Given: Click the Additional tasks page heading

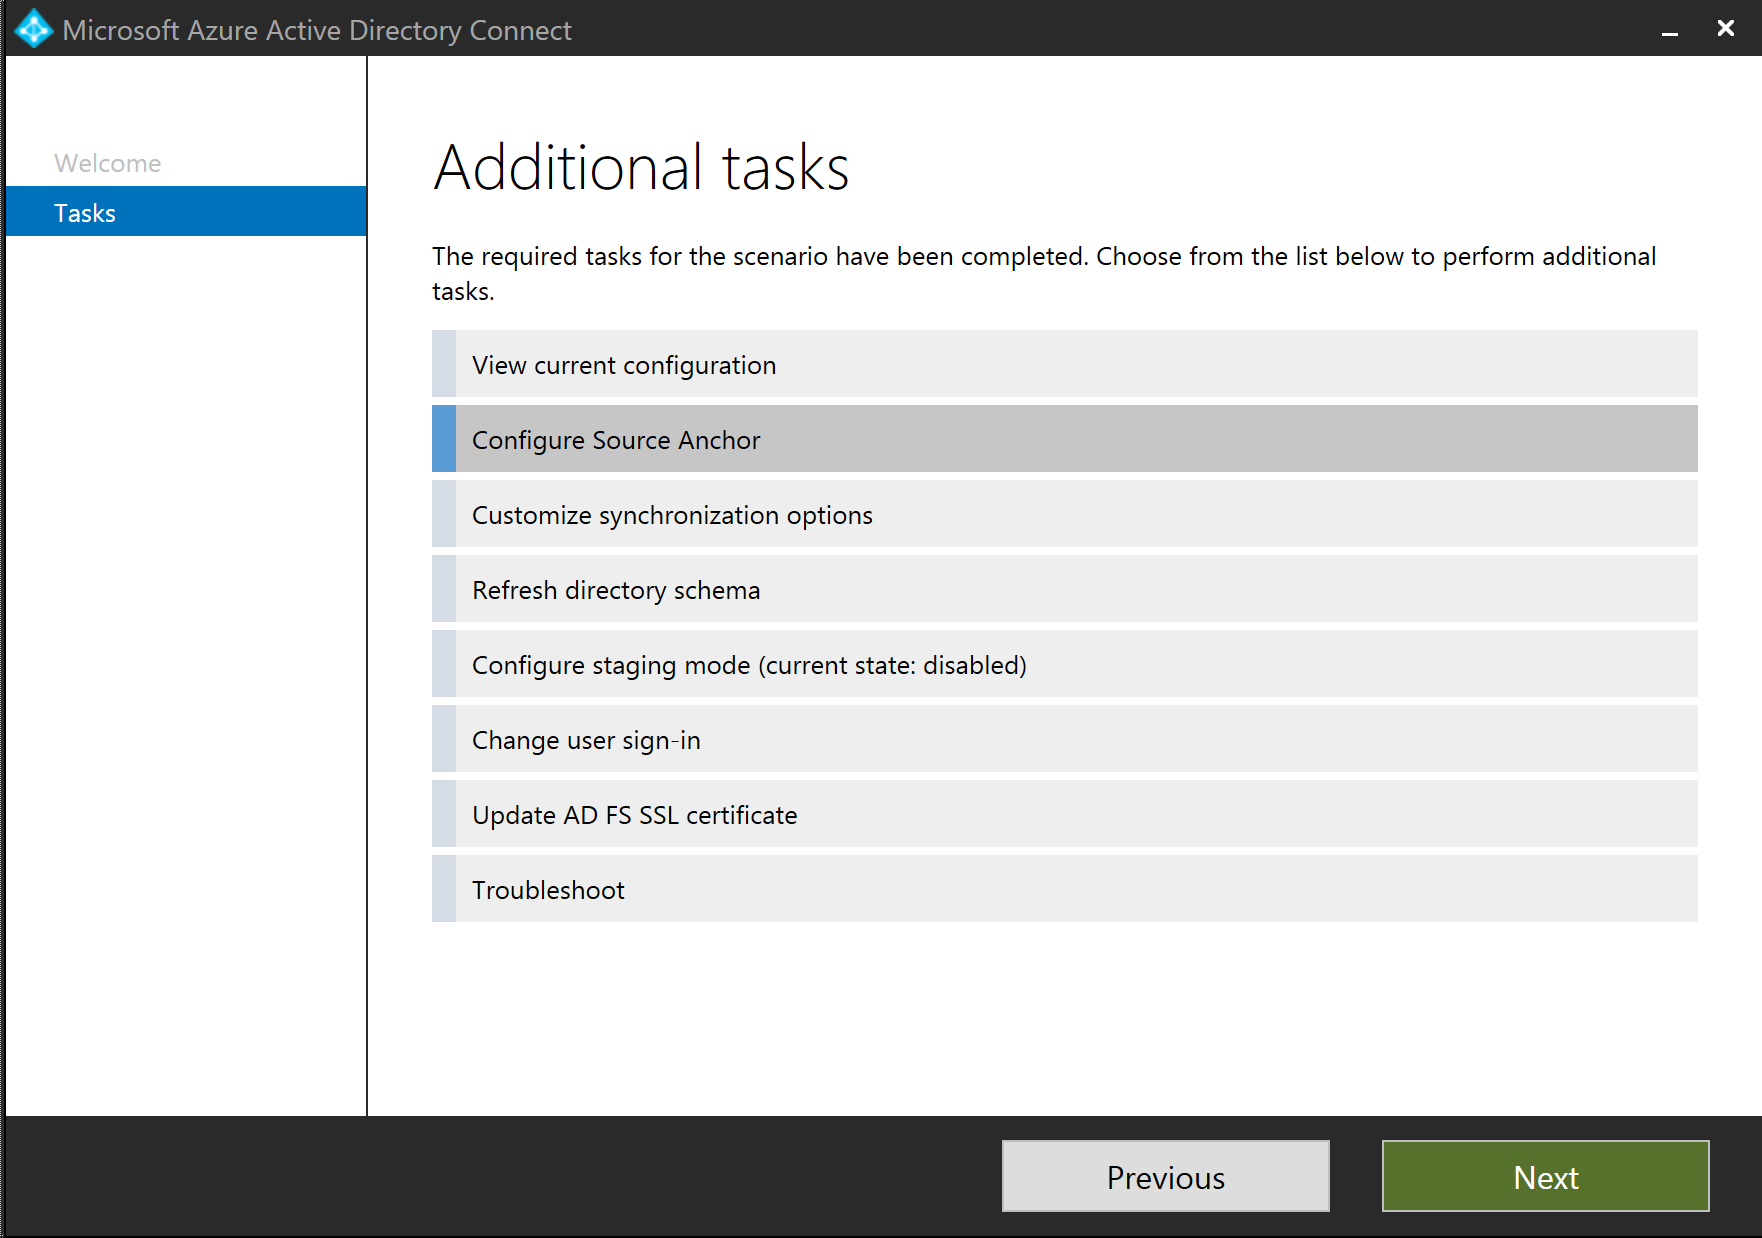Looking at the screenshot, I should click(641, 167).
